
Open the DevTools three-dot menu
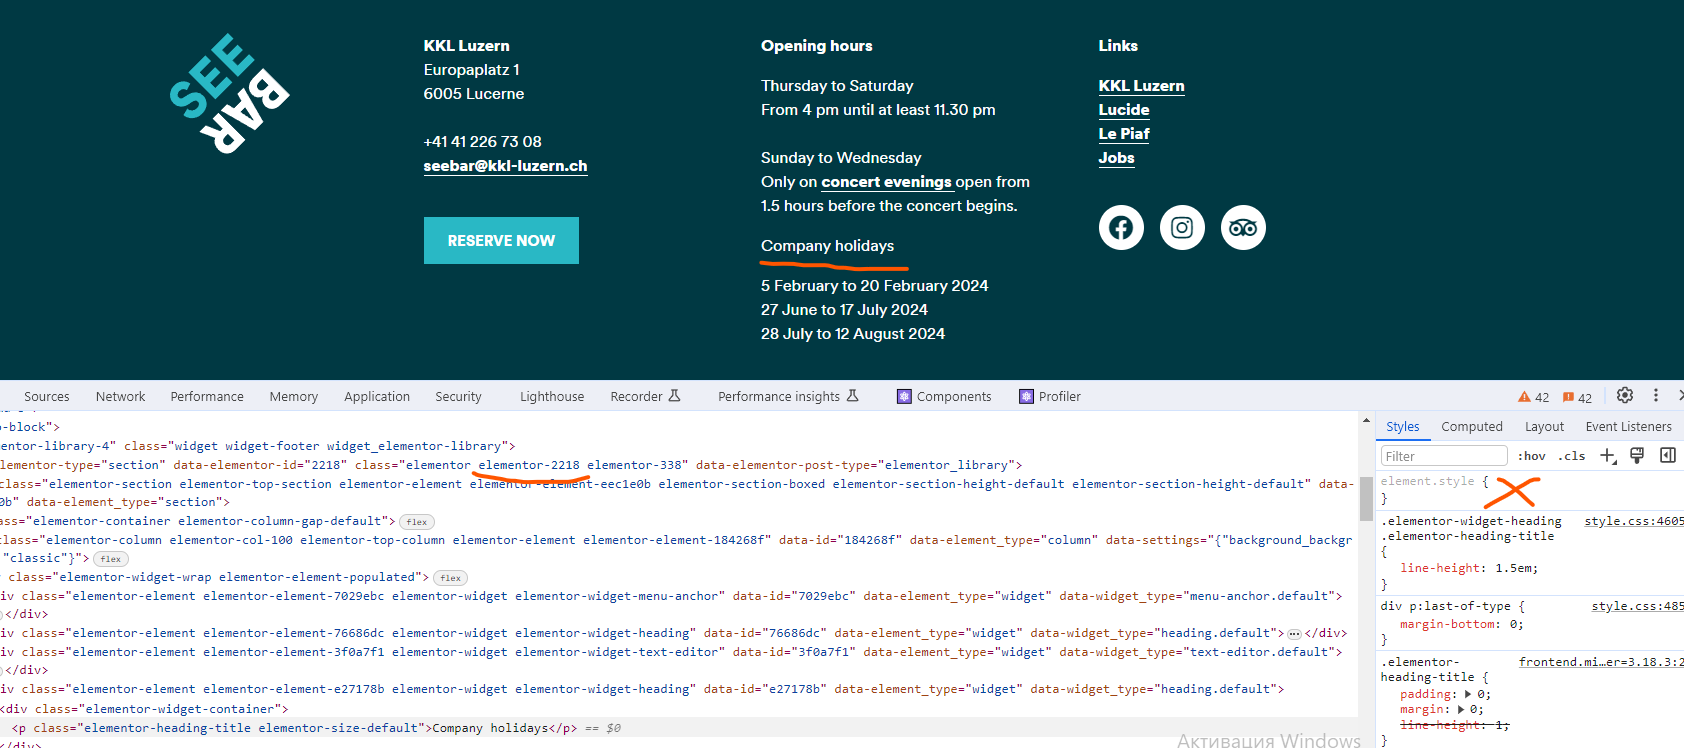1656,395
